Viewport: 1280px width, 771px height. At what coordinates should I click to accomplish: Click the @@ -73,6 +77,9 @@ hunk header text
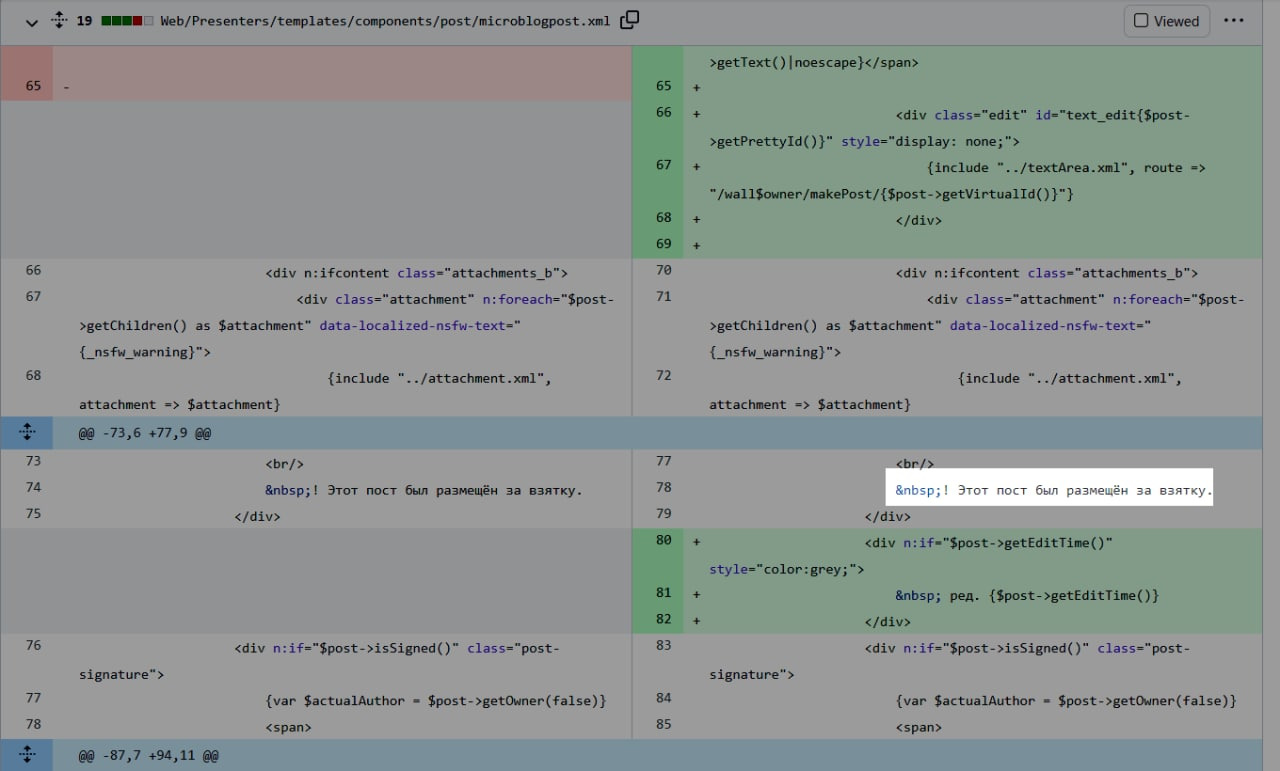145,433
